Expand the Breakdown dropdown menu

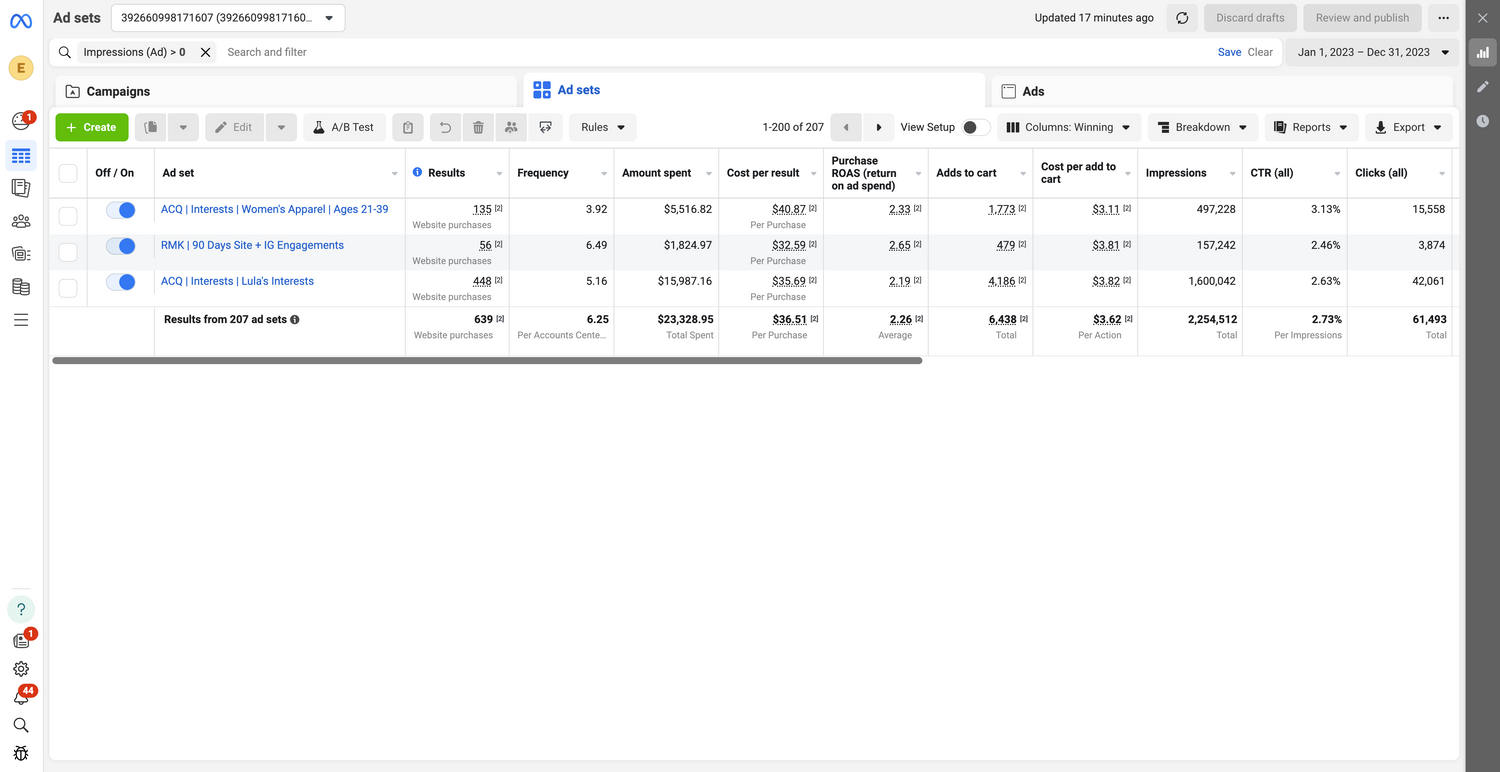click(x=1202, y=127)
